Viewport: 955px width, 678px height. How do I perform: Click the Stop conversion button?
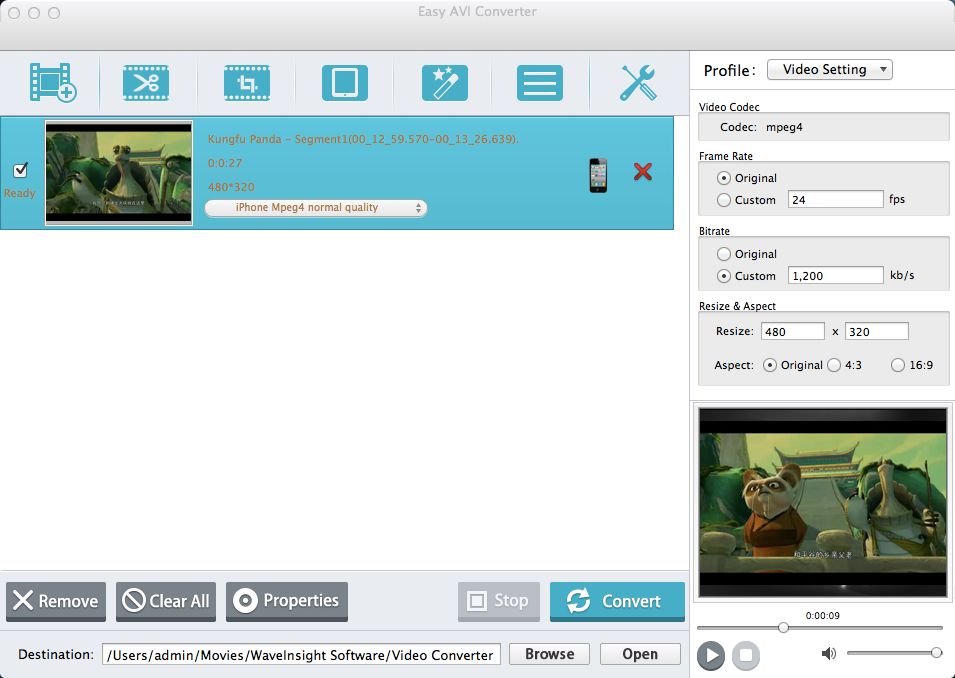(499, 601)
